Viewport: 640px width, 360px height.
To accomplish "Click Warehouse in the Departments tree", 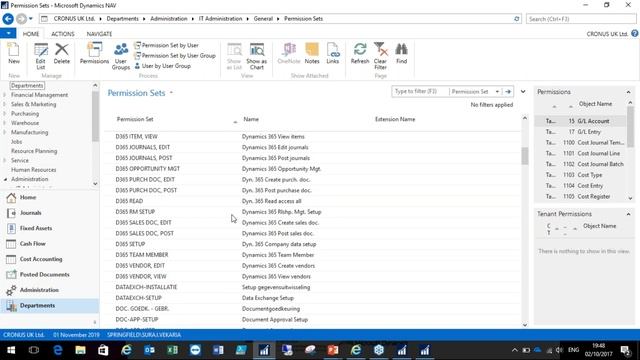I will pyautogui.click(x=25, y=123).
